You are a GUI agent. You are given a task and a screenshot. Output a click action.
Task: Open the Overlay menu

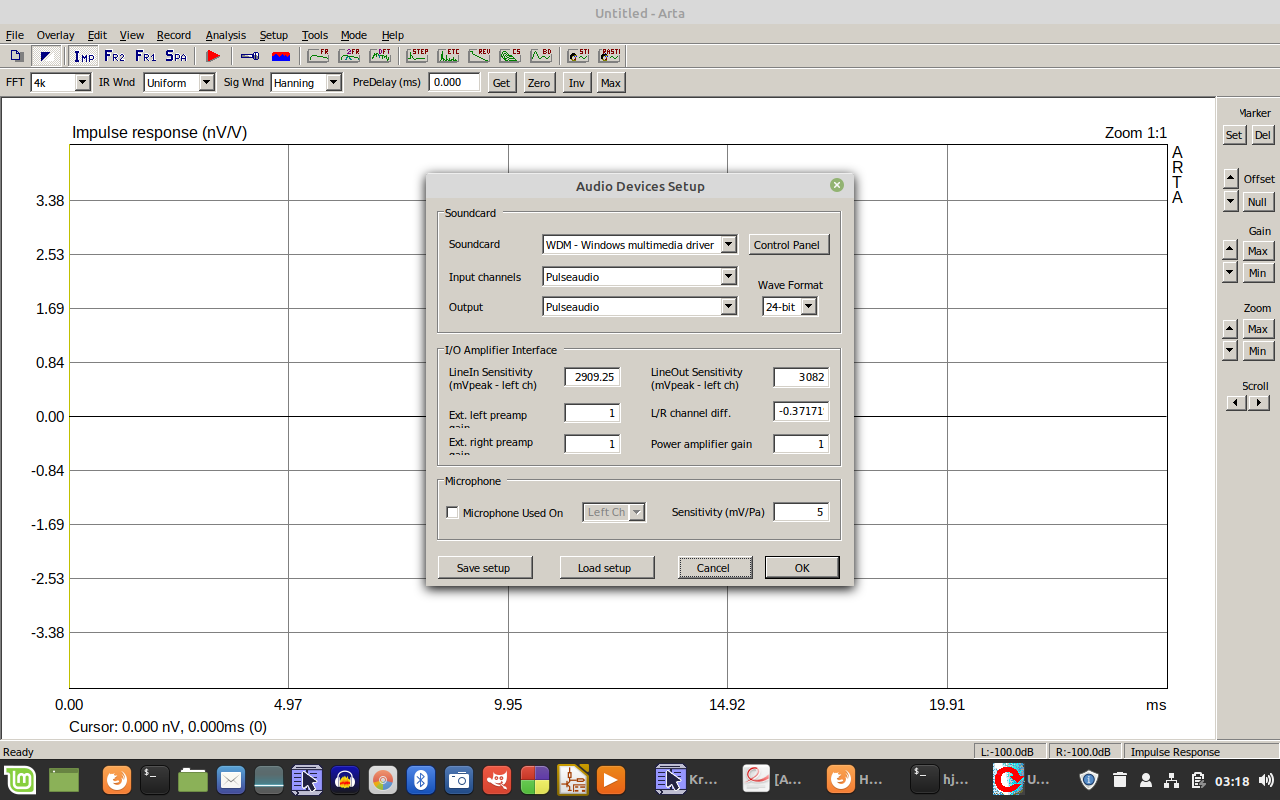pos(55,35)
